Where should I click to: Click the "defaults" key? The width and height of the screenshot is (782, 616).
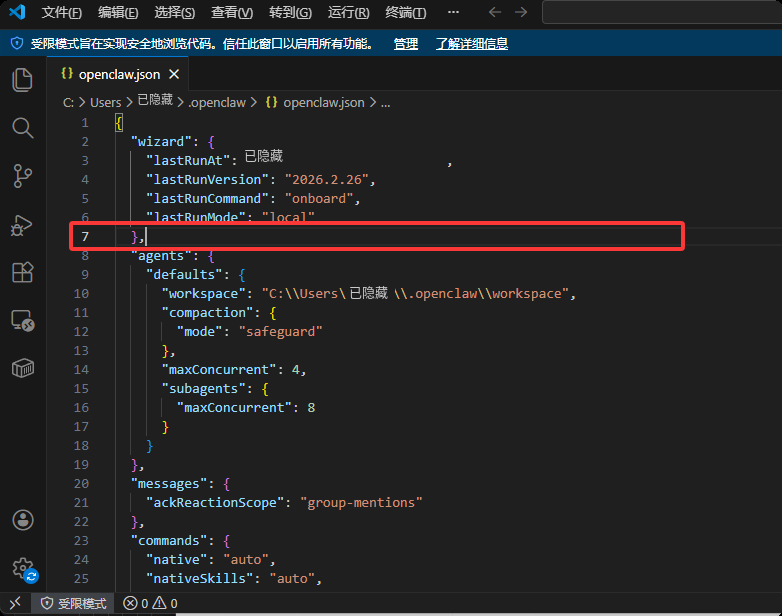click(184, 274)
